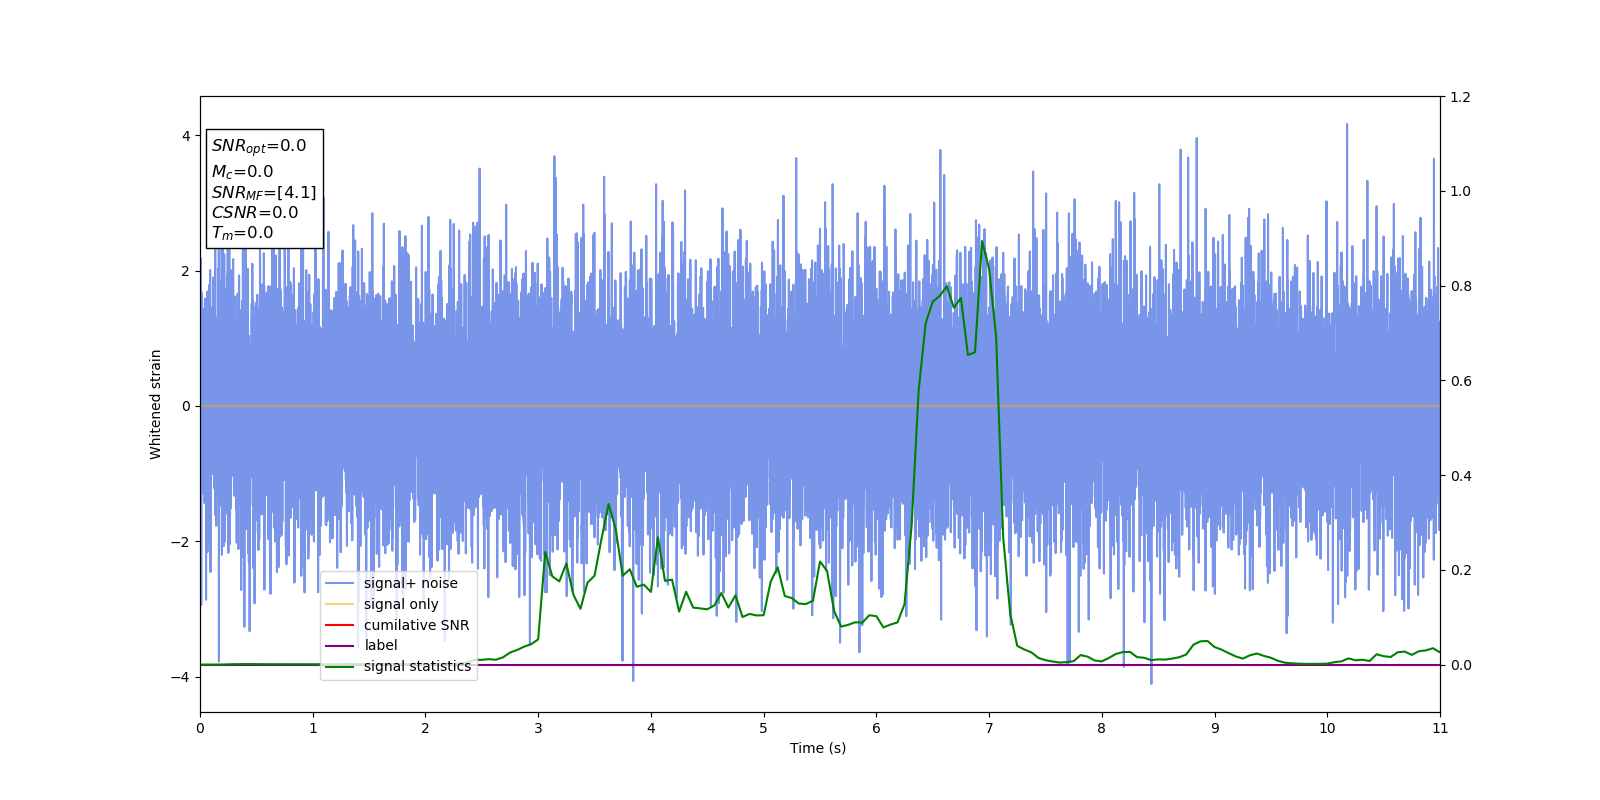Click the Mc=0.0 annotation text
The width and height of the screenshot is (1600, 800).
242,172
